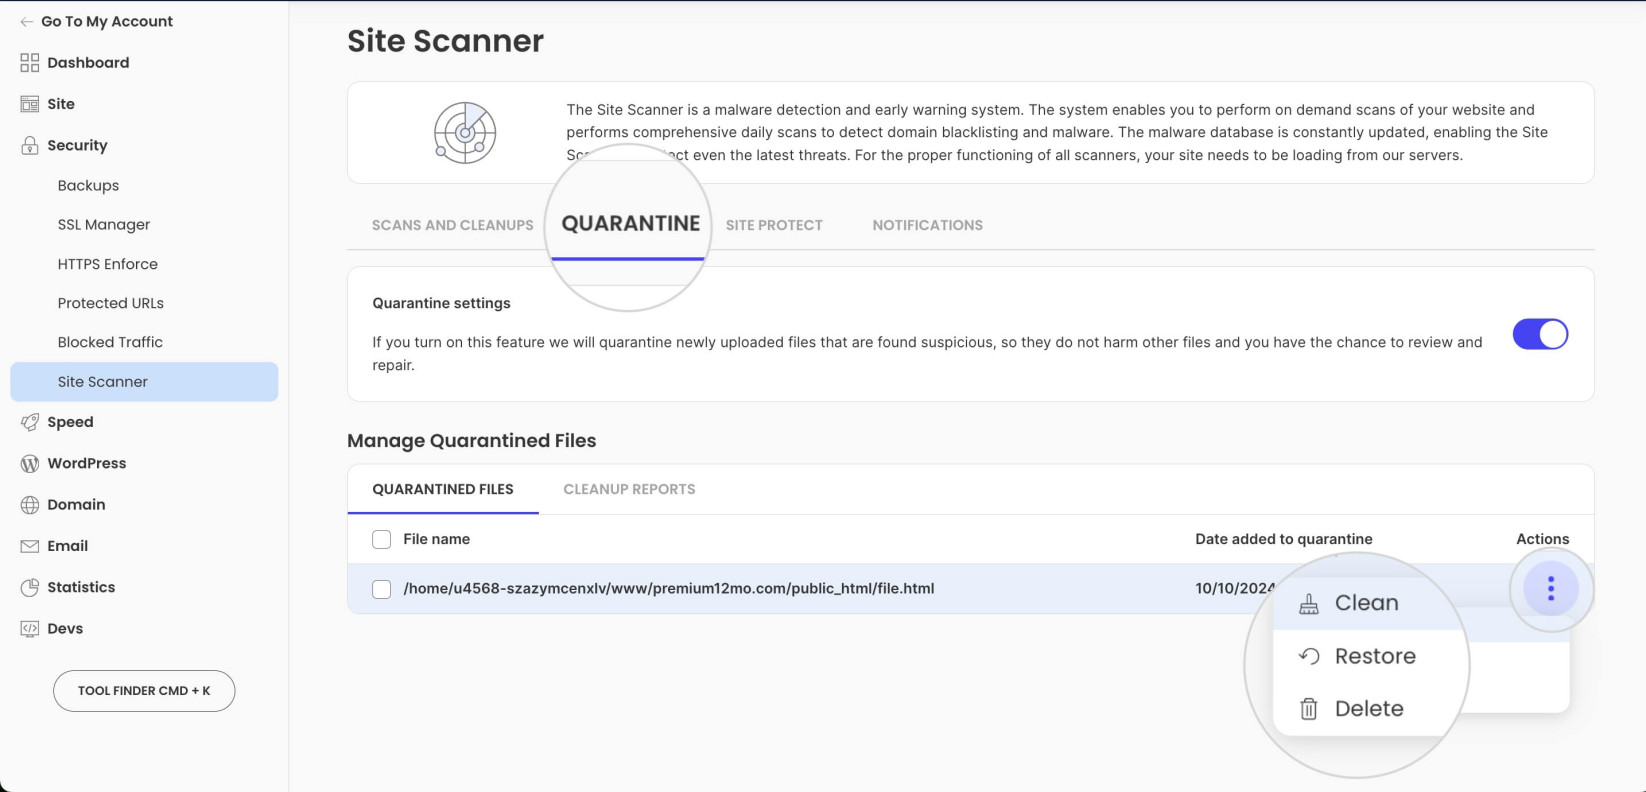This screenshot has width=1646, height=792.
Task: Expand the Devs section in sidebar
Action: pos(65,629)
